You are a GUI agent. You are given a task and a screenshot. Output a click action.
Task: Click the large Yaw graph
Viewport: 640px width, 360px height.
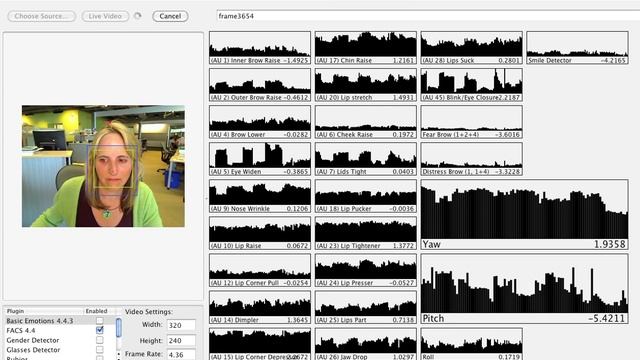point(524,215)
